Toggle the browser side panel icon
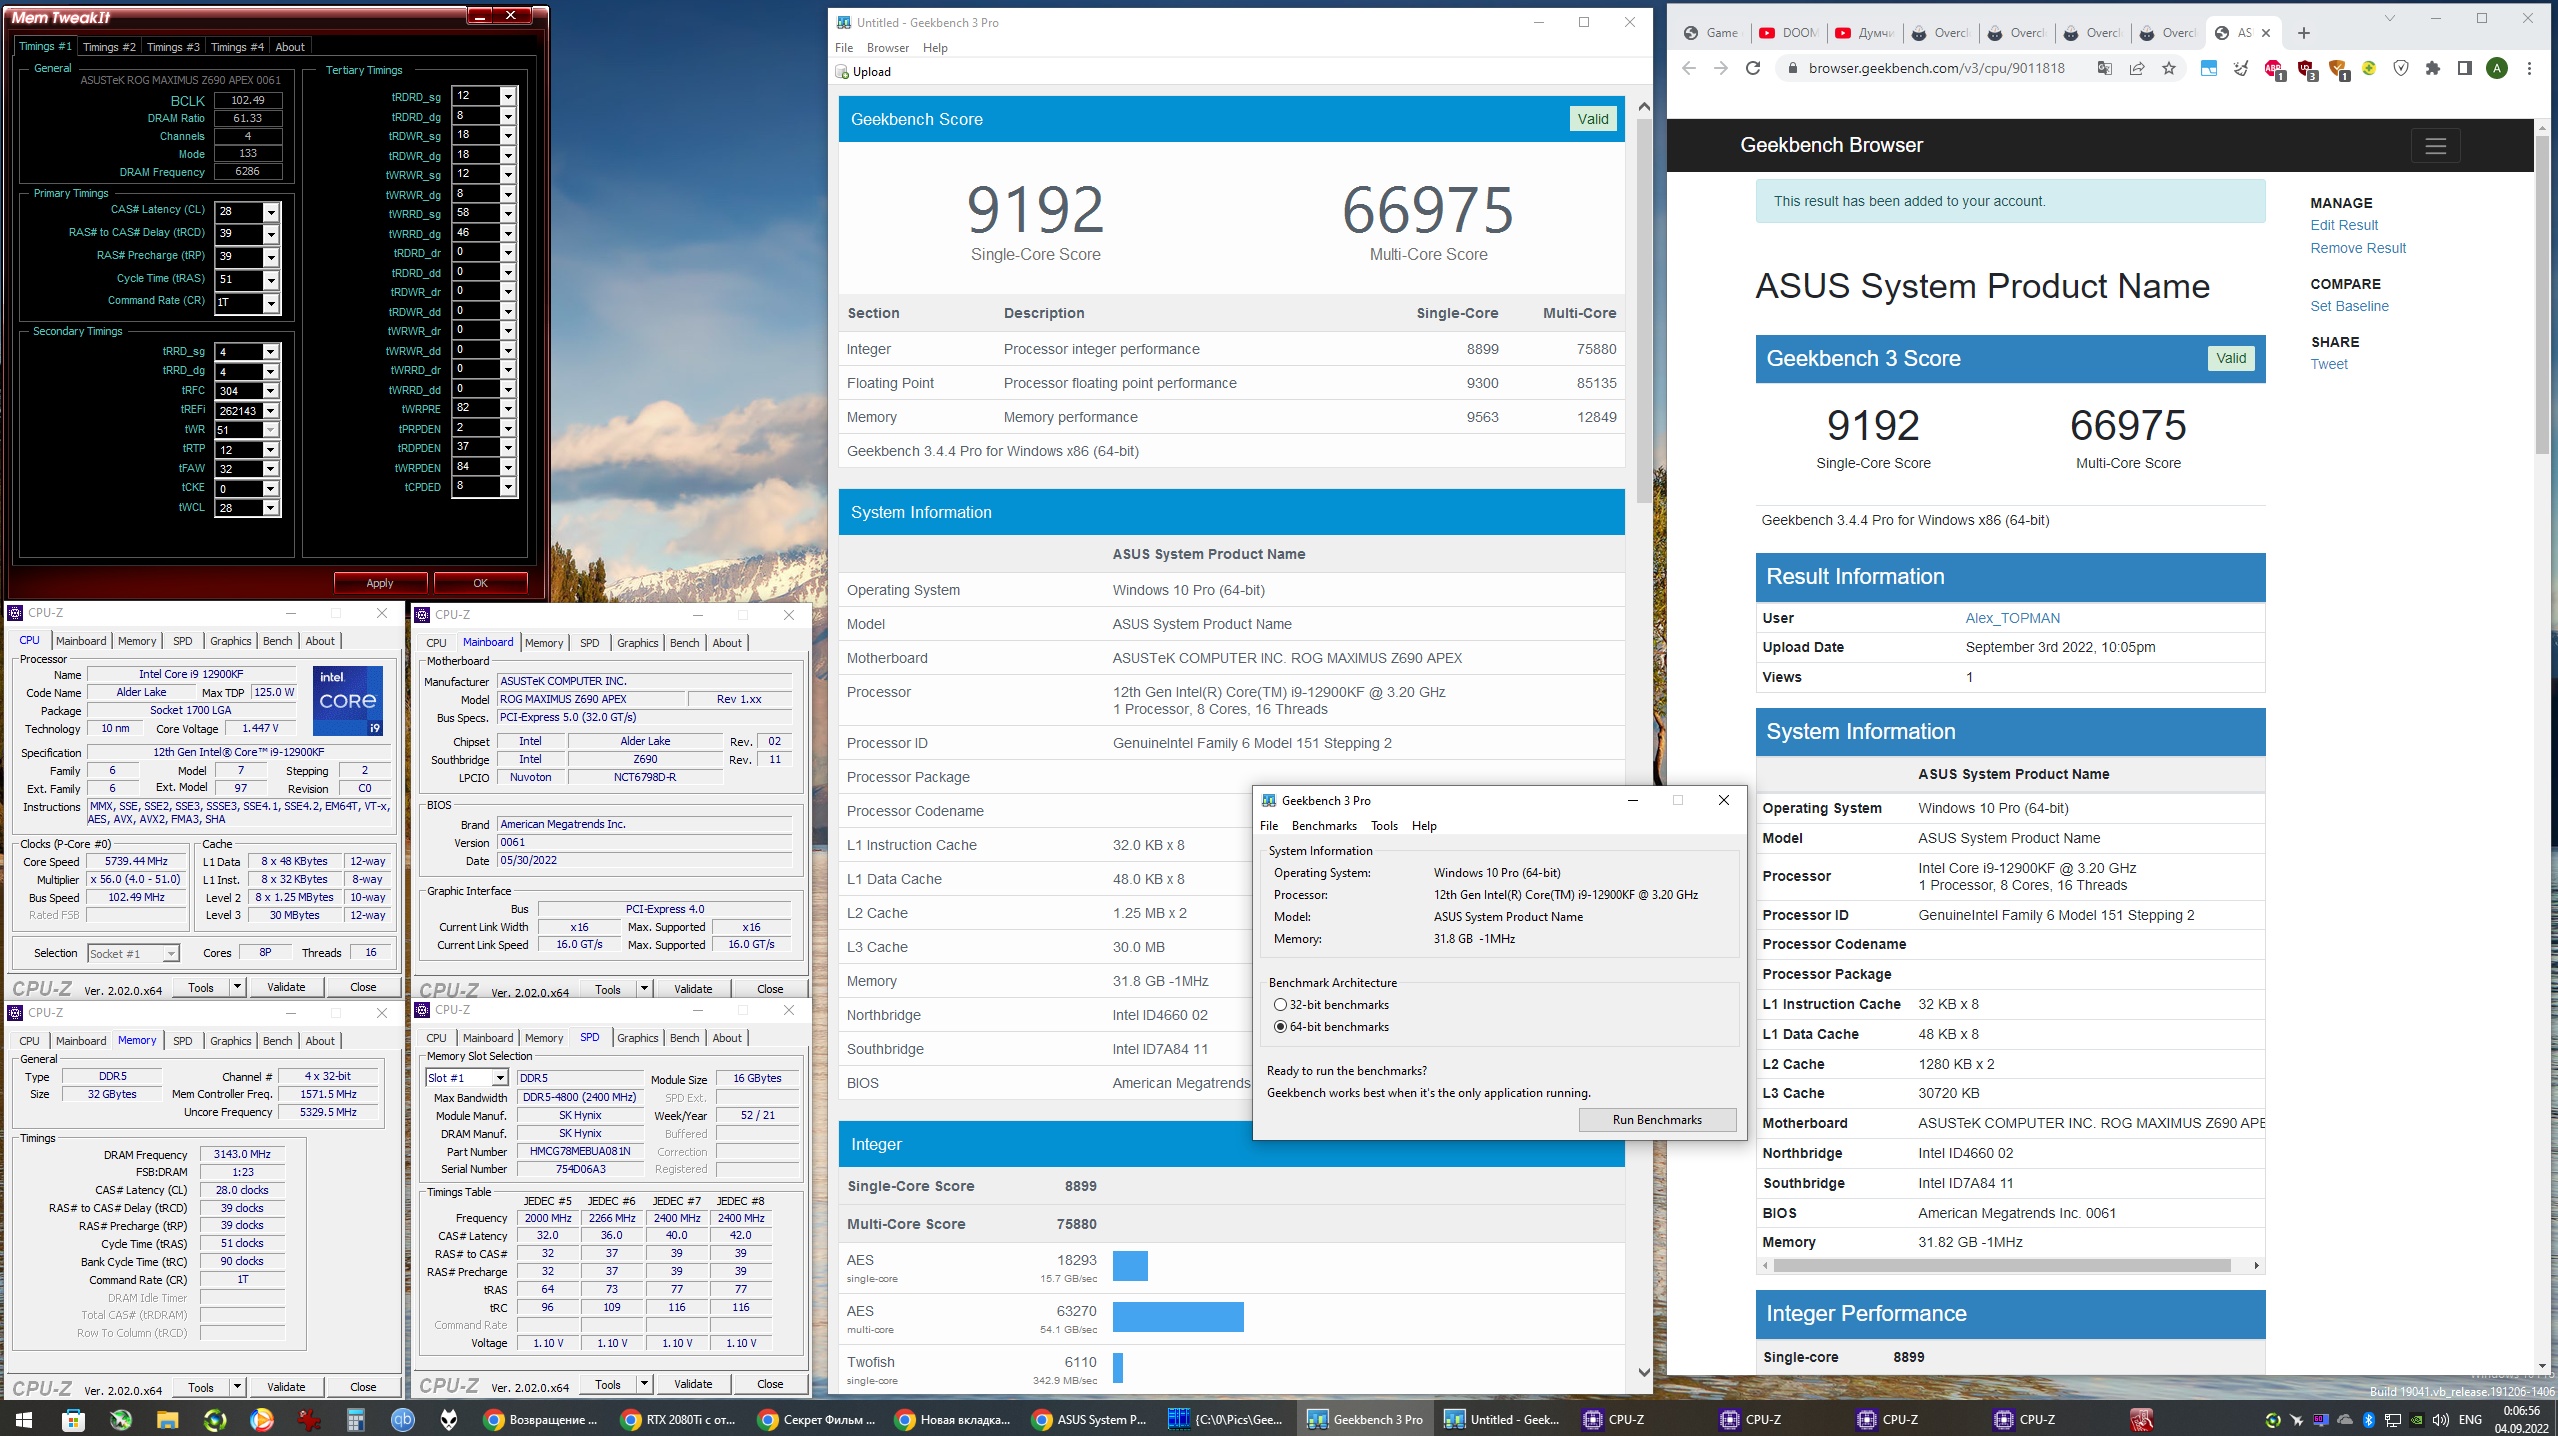Screen dimensions: 2558x1436 tap(2465, 68)
